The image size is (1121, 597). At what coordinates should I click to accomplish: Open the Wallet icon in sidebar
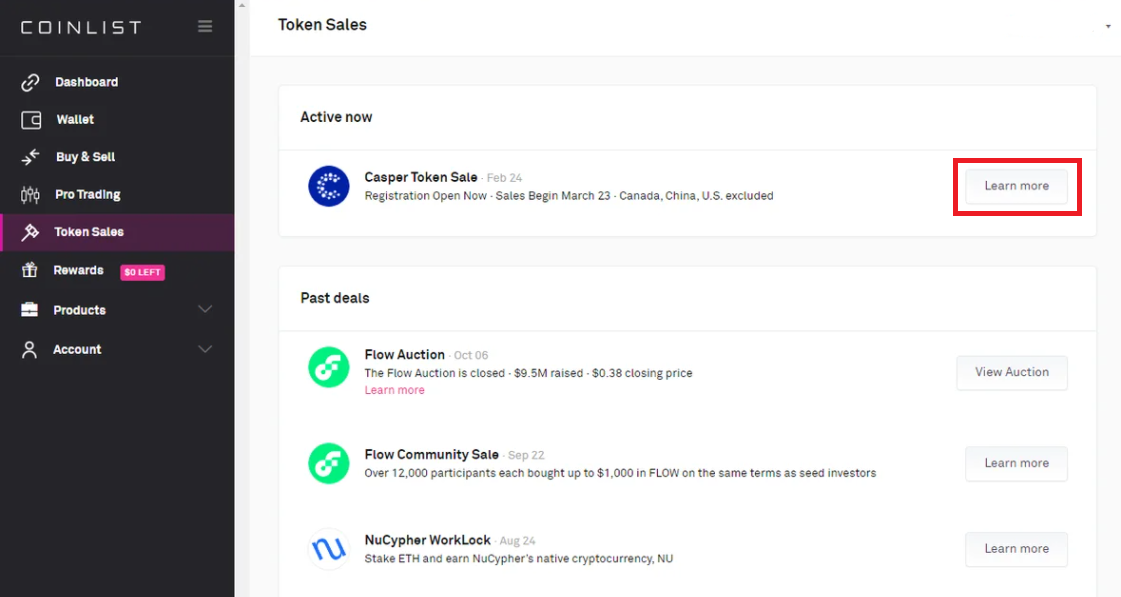(x=31, y=120)
